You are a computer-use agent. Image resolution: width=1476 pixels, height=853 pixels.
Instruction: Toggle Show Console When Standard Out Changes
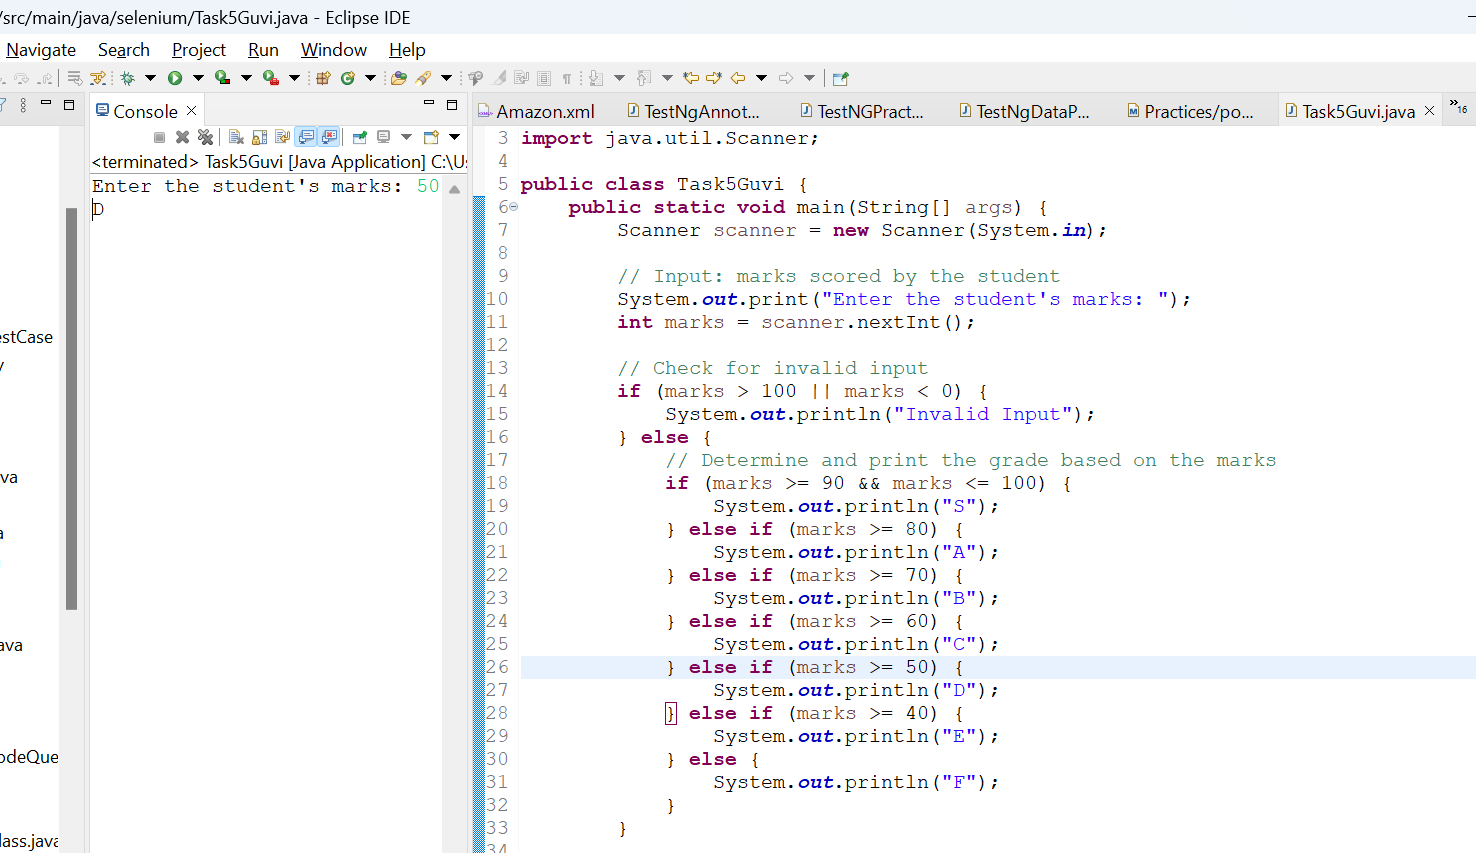point(305,137)
